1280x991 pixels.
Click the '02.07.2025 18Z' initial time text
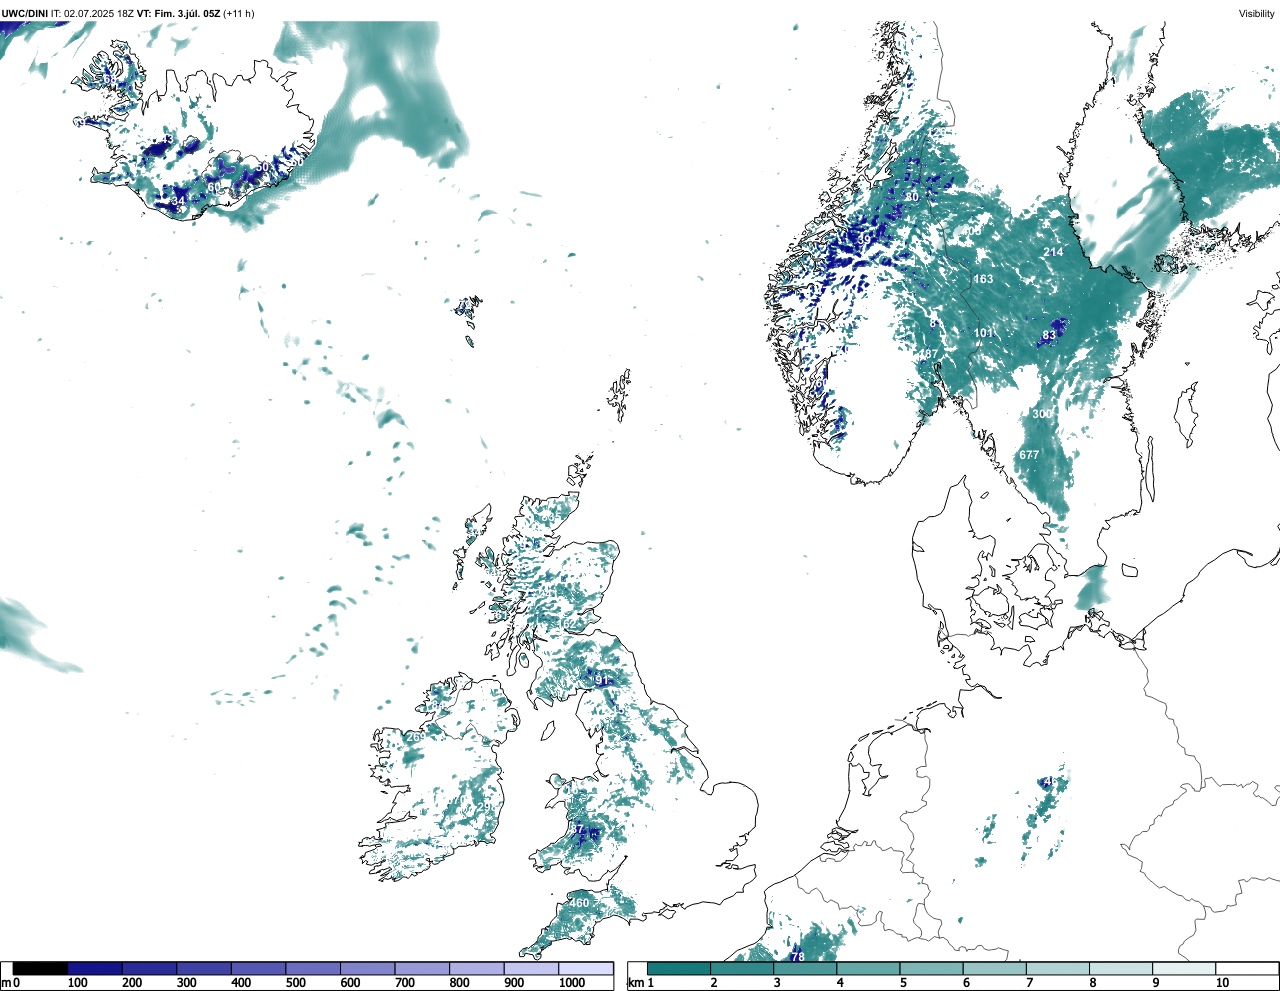pyautogui.click(x=99, y=13)
